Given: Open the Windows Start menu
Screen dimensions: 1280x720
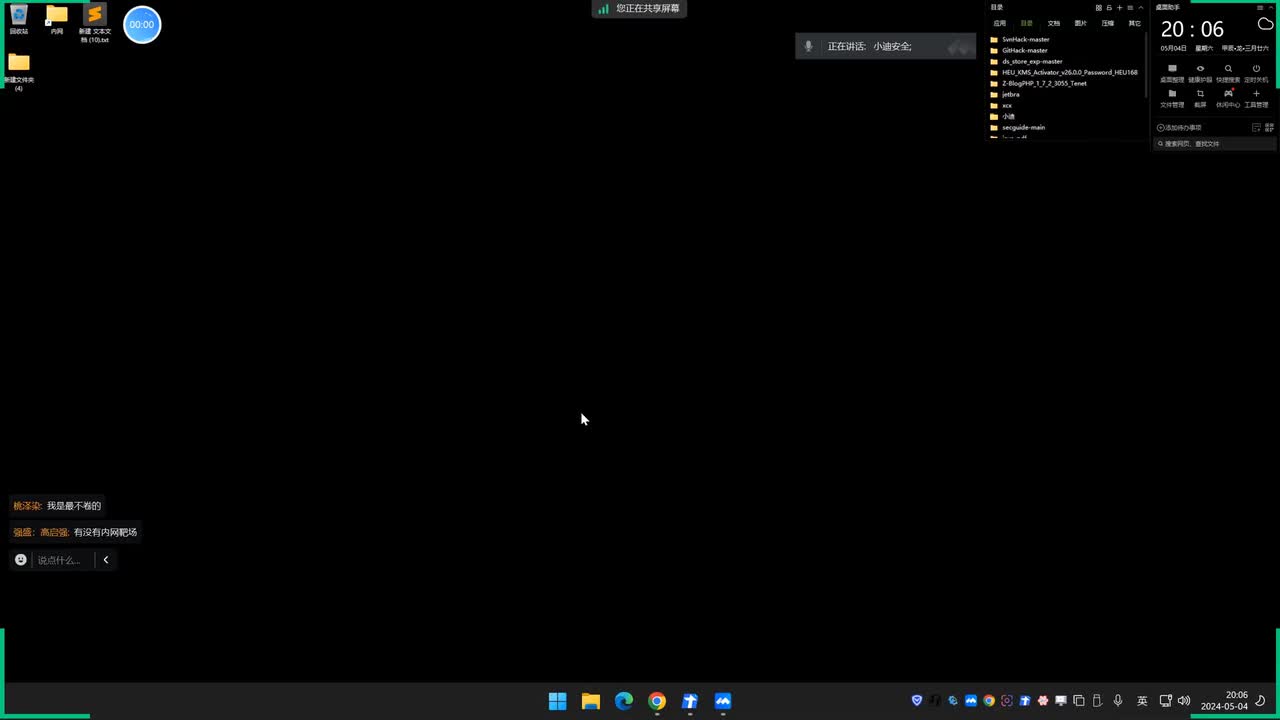Looking at the screenshot, I should tap(558, 701).
